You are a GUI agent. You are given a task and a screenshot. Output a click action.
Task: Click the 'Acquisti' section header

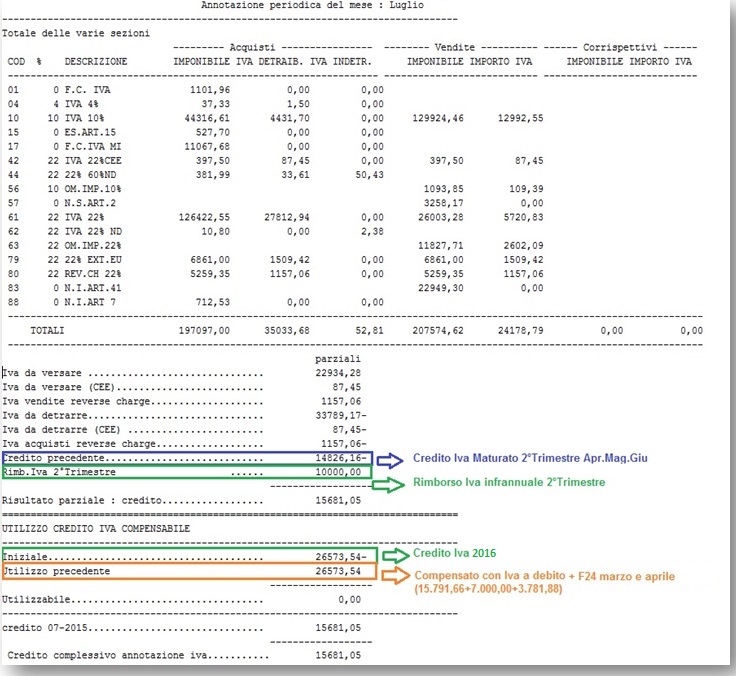tap(252, 47)
